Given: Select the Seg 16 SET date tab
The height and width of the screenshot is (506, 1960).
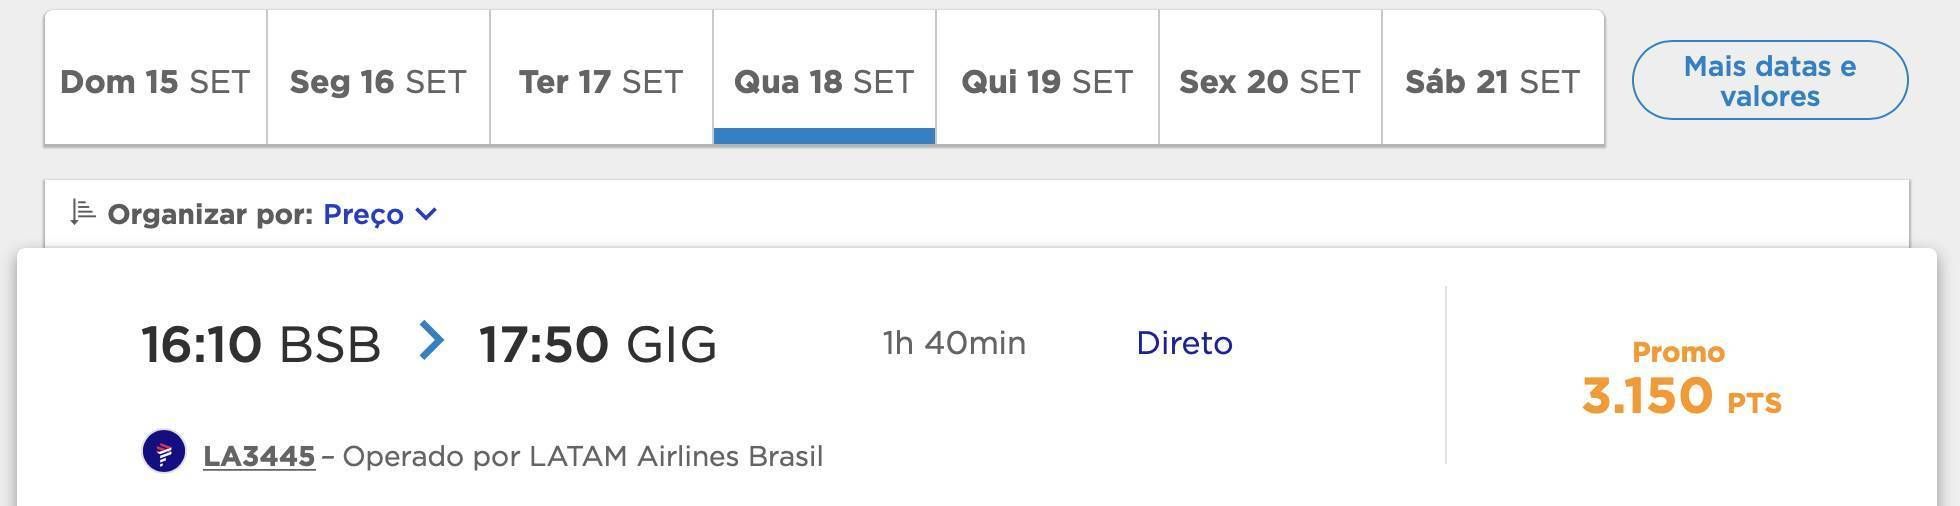Looking at the screenshot, I should click(x=378, y=78).
